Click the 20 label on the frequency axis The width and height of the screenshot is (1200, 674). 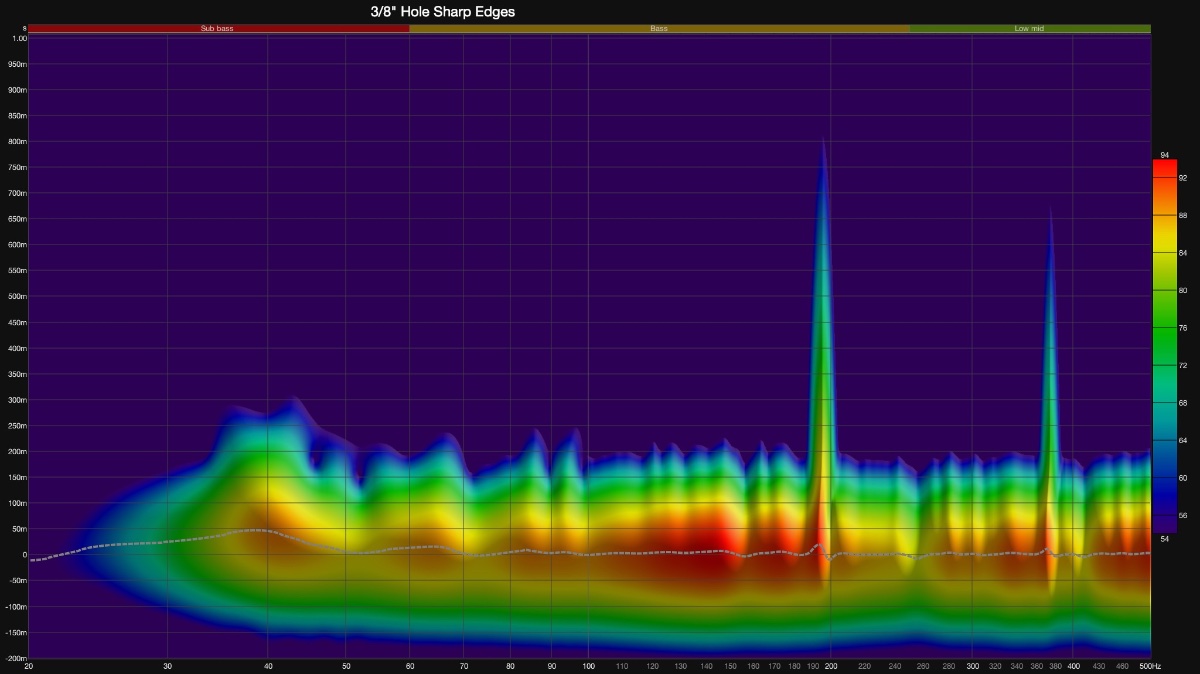(28, 666)
